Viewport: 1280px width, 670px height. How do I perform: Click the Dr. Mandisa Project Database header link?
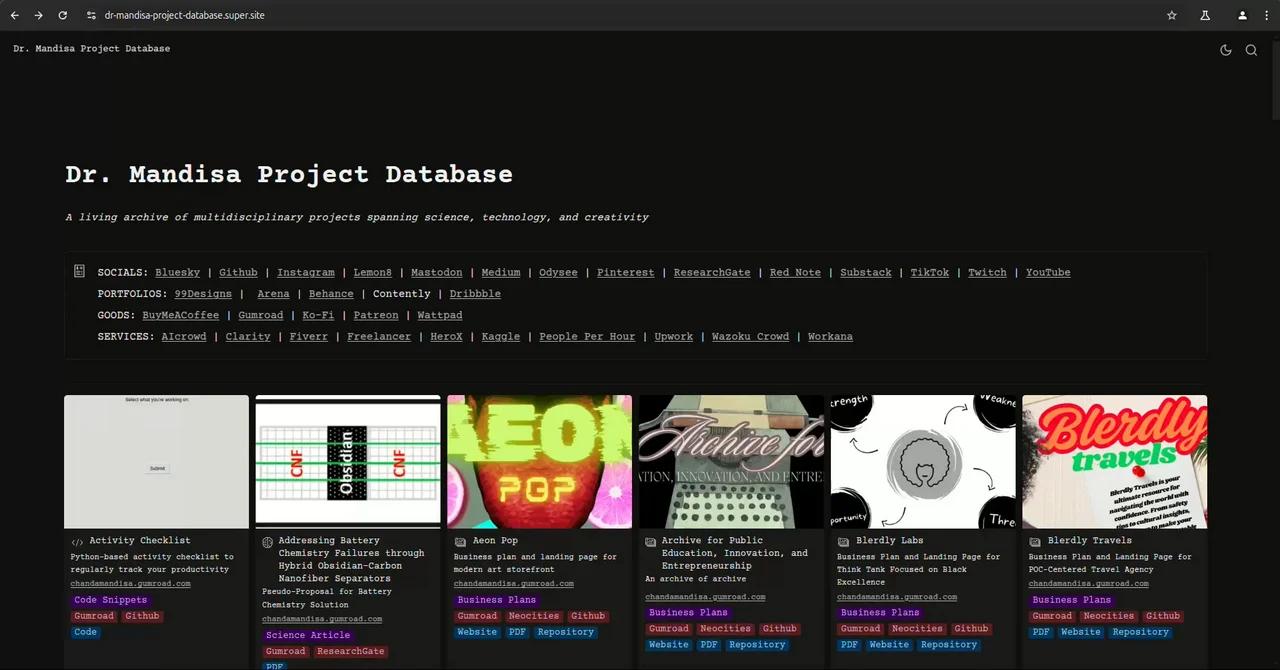coord(91,48)
